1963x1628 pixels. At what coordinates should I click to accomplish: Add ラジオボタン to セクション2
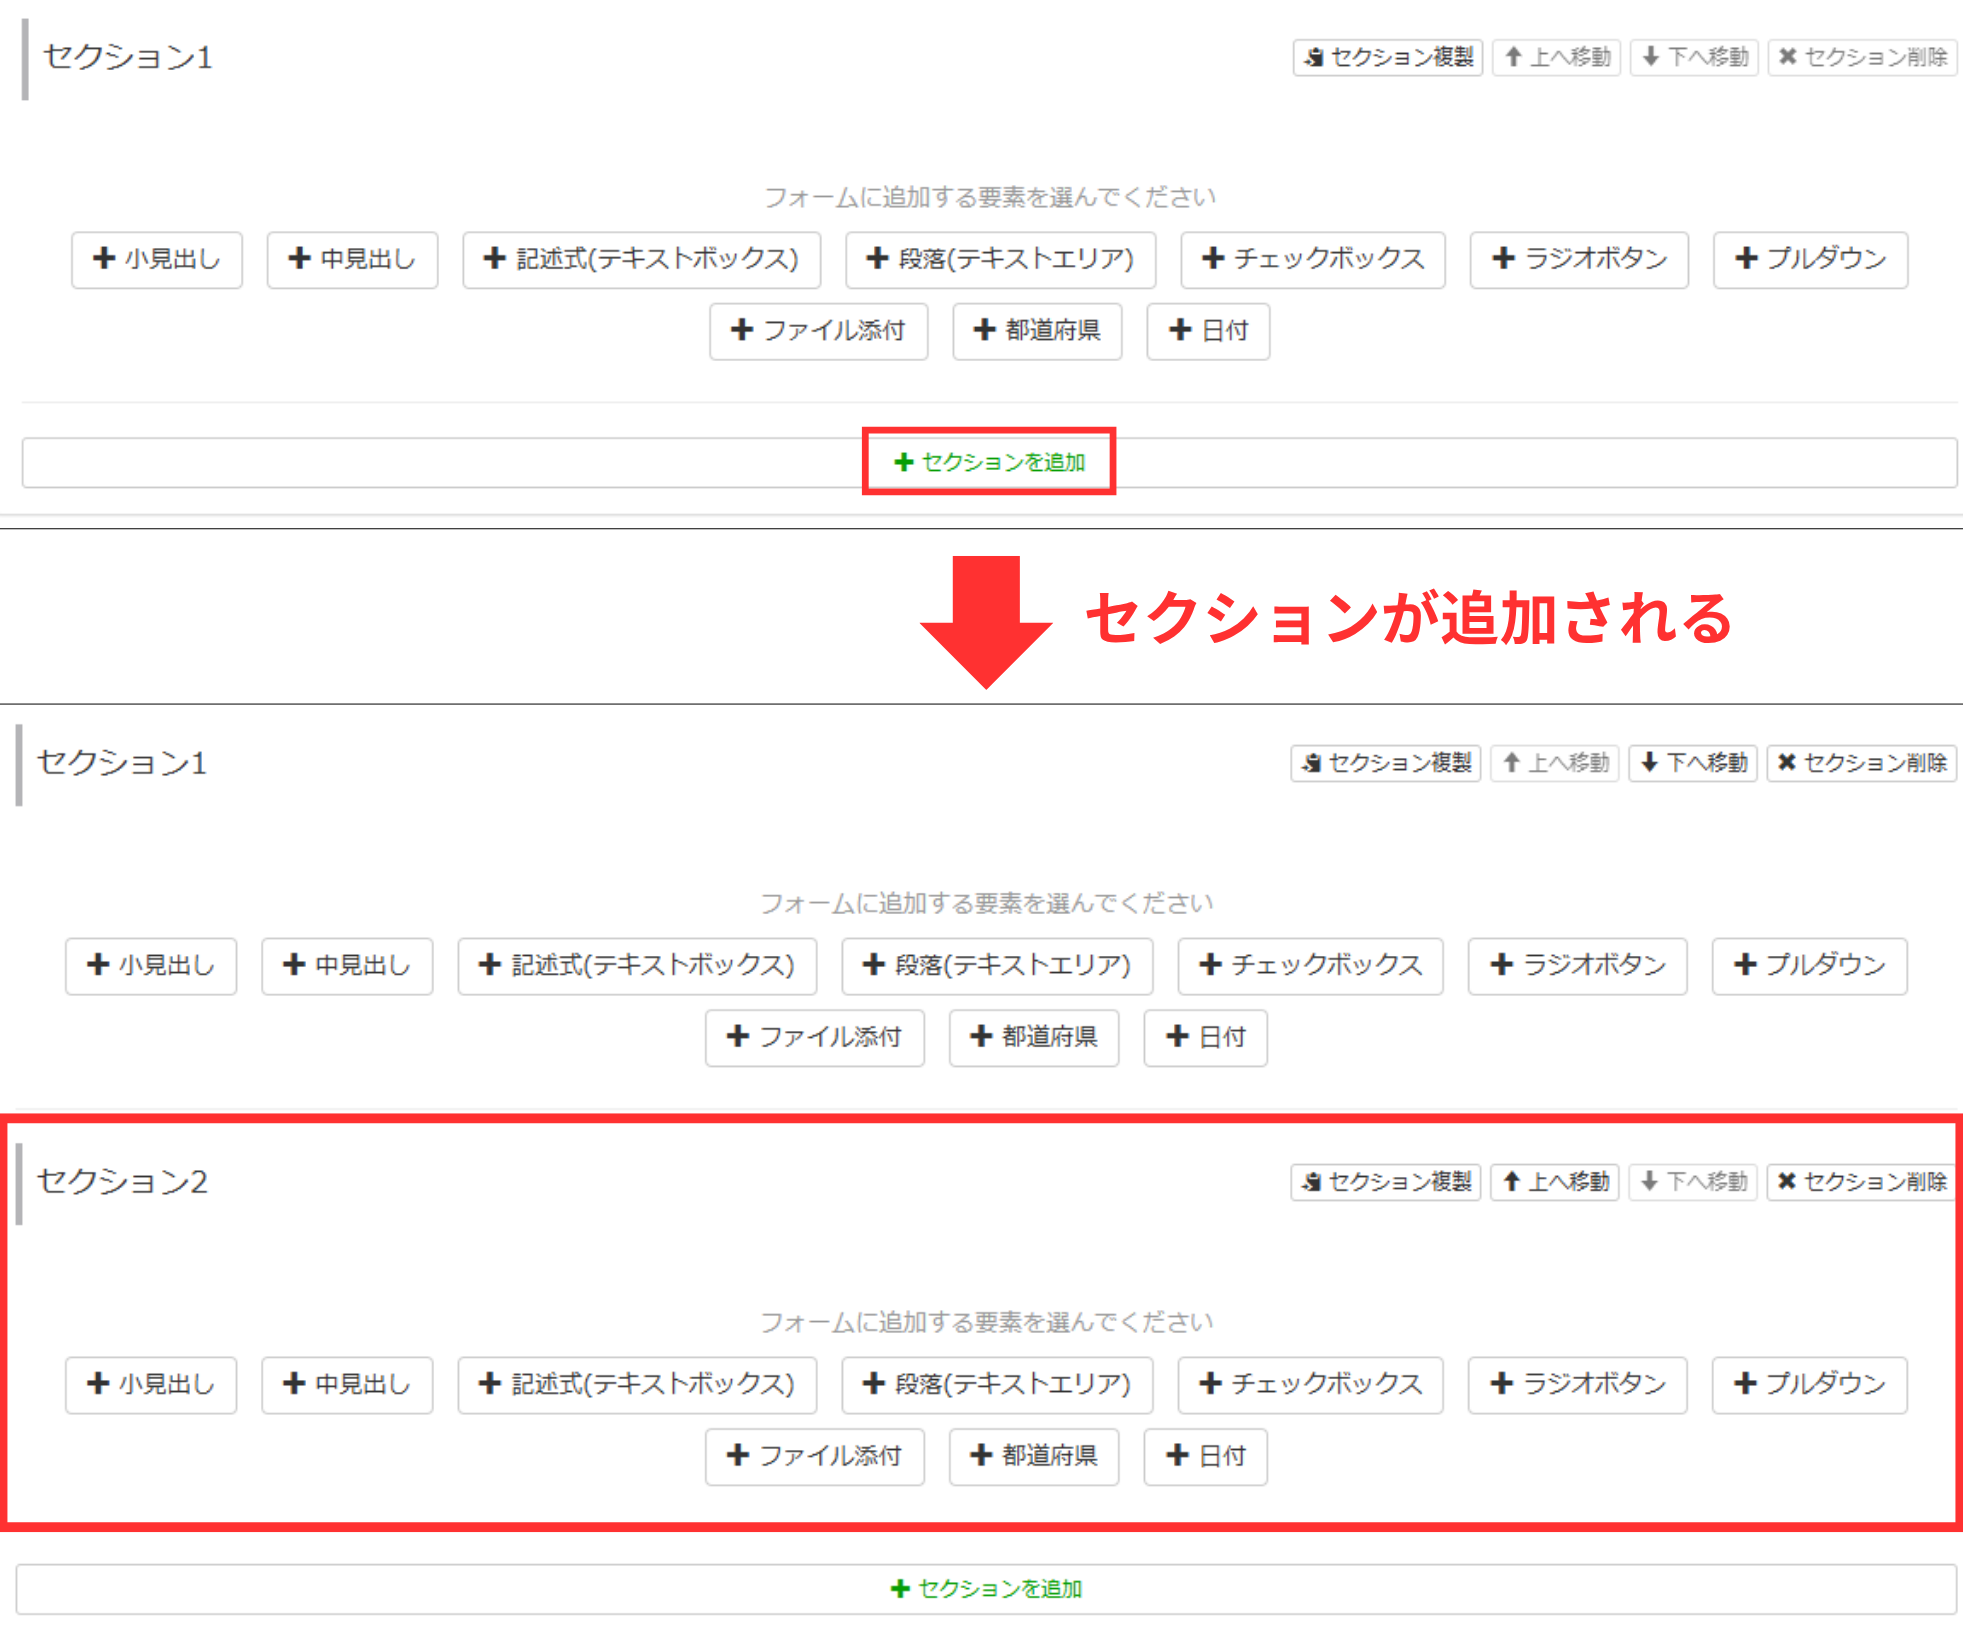(x=1577, y=1385)
